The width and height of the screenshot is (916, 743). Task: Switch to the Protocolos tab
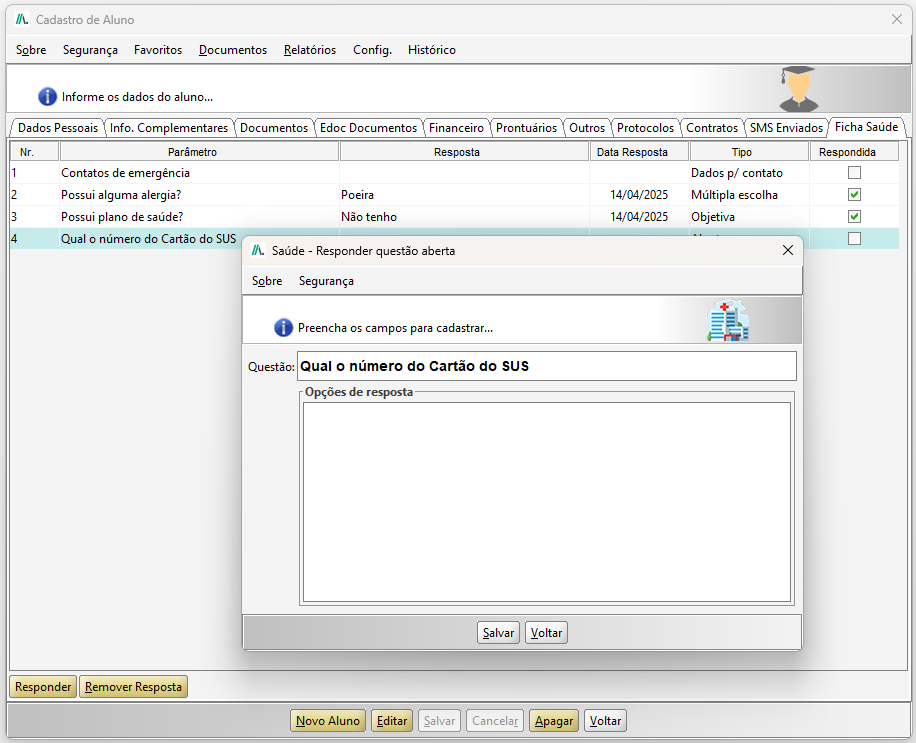click(x=645, y=128)
